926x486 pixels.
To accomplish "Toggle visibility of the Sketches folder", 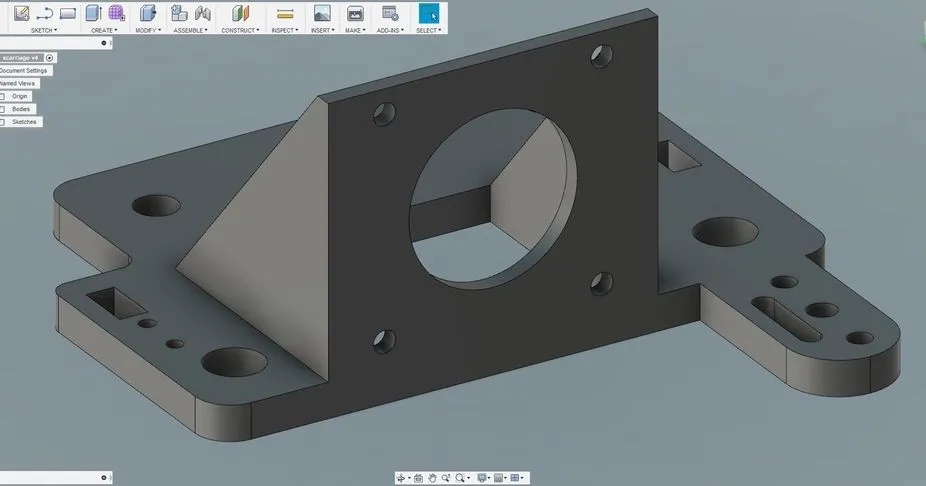I will (x=3, y=122).
